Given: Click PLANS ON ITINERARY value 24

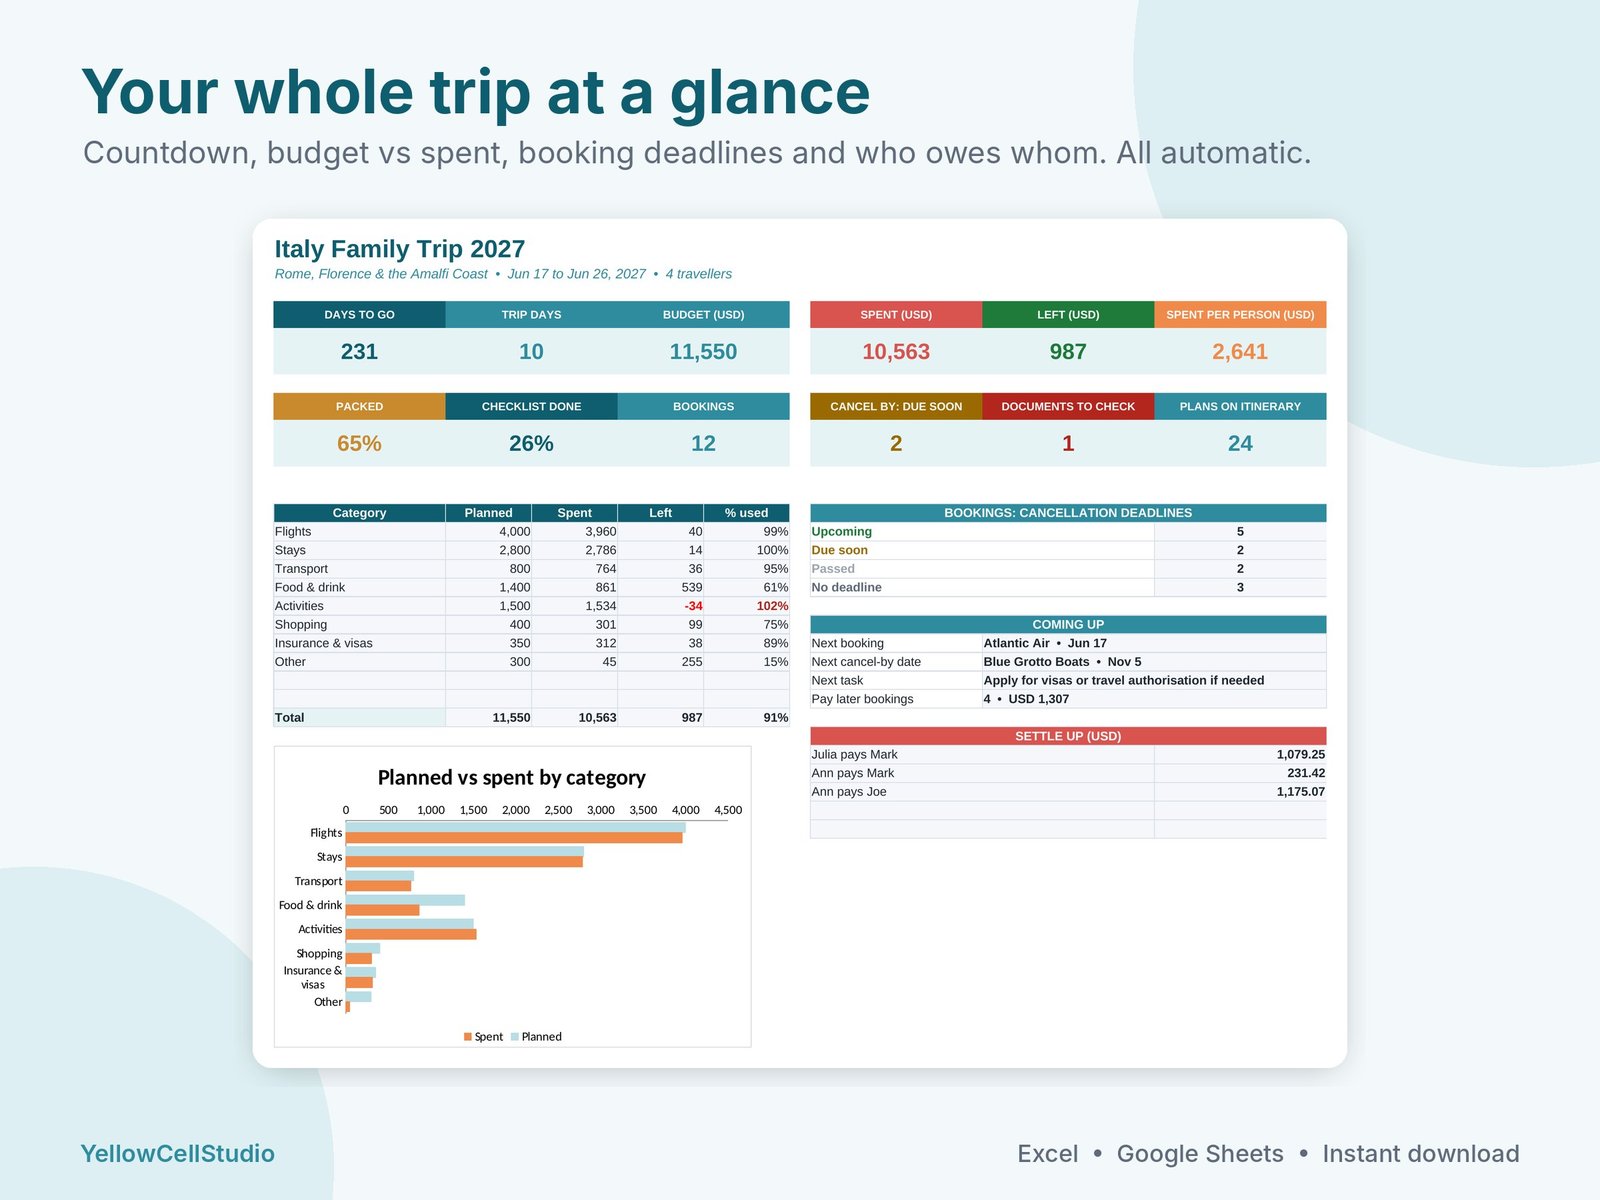Looking at the screenshot, I should coord(1240,444).
